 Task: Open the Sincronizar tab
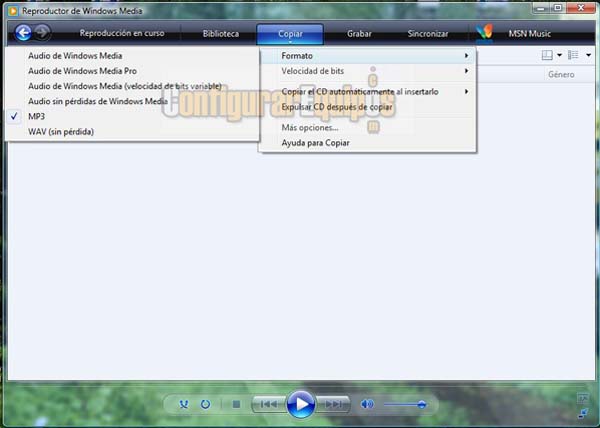click(x=428, y=34)
